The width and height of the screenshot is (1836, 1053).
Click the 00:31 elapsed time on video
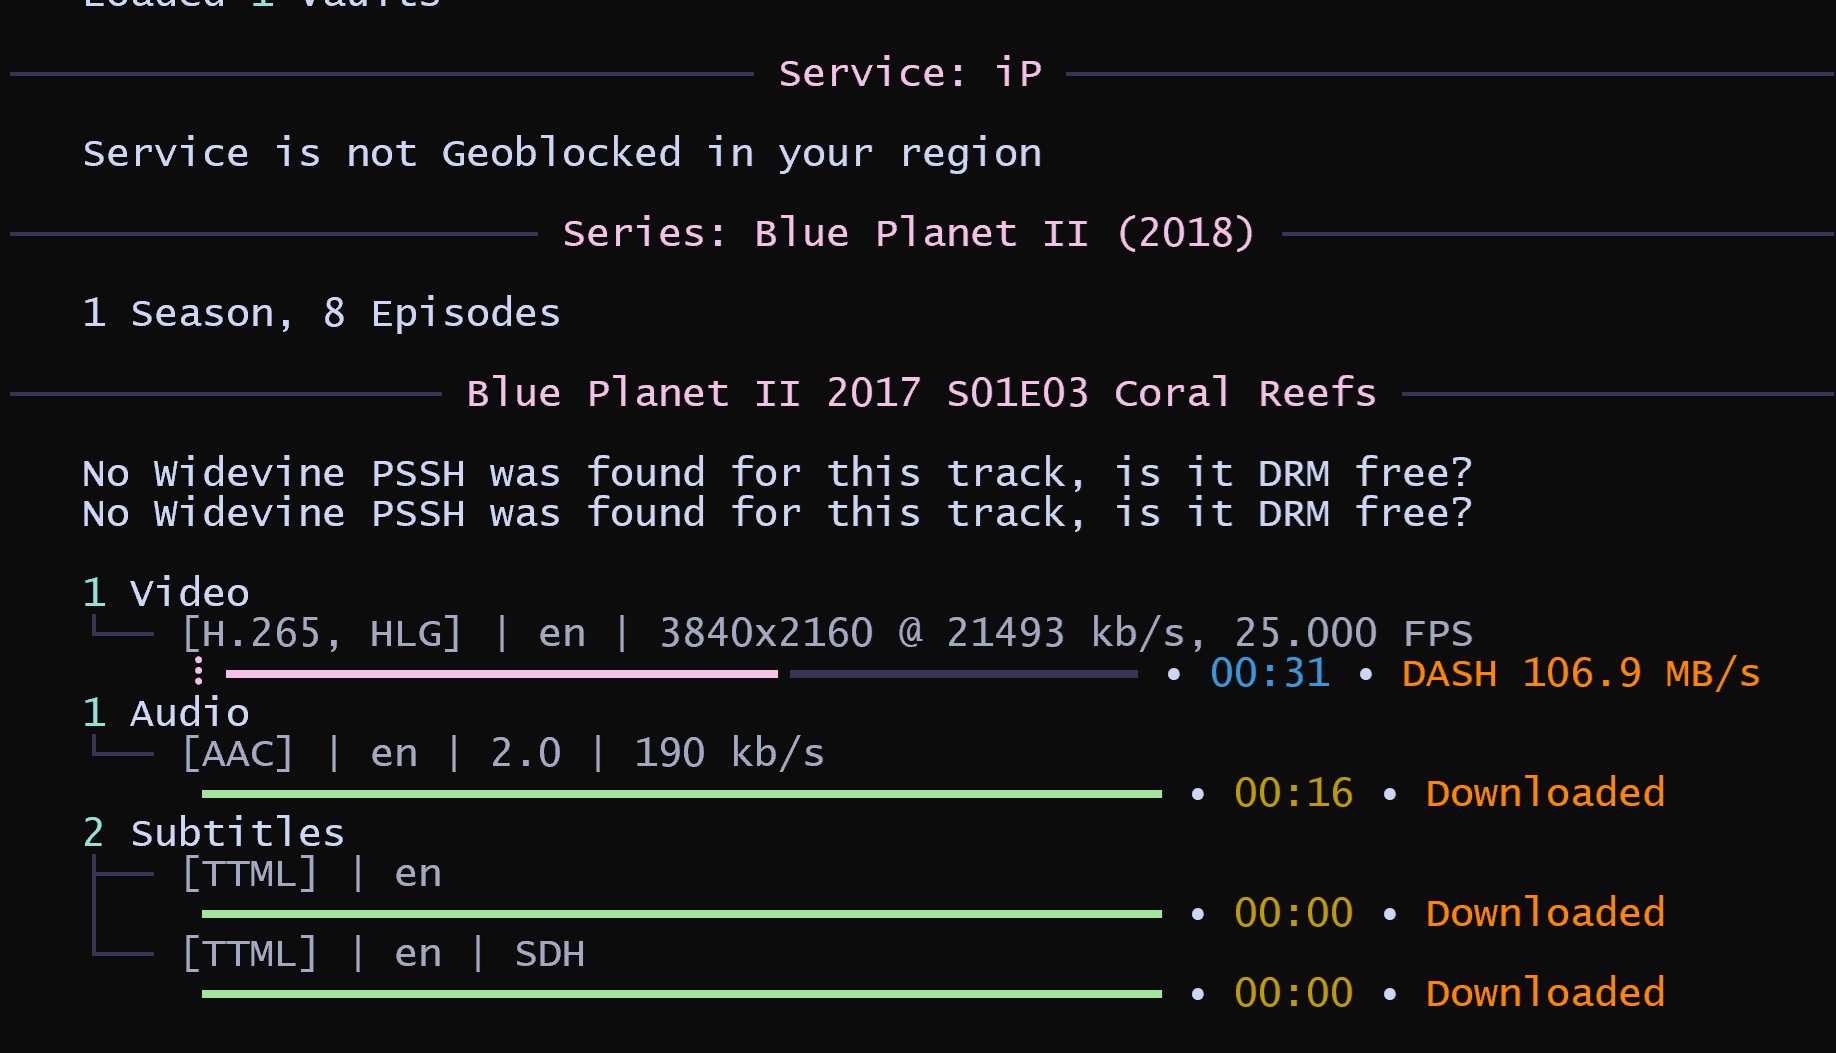(x=1269, y=673)
